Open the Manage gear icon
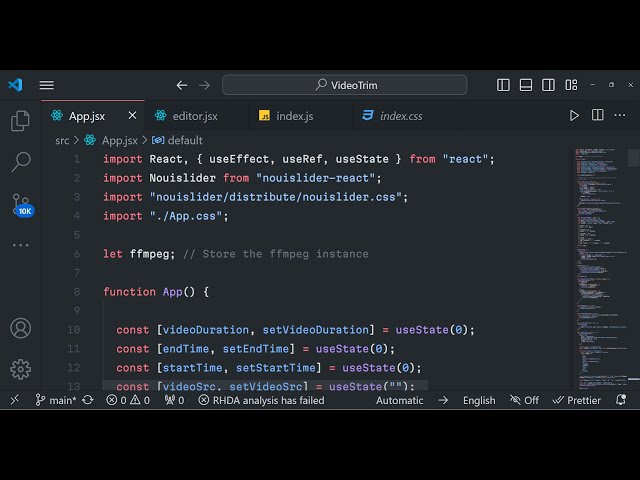This screenshot has width=640, height=480. (x=20, y=369)
